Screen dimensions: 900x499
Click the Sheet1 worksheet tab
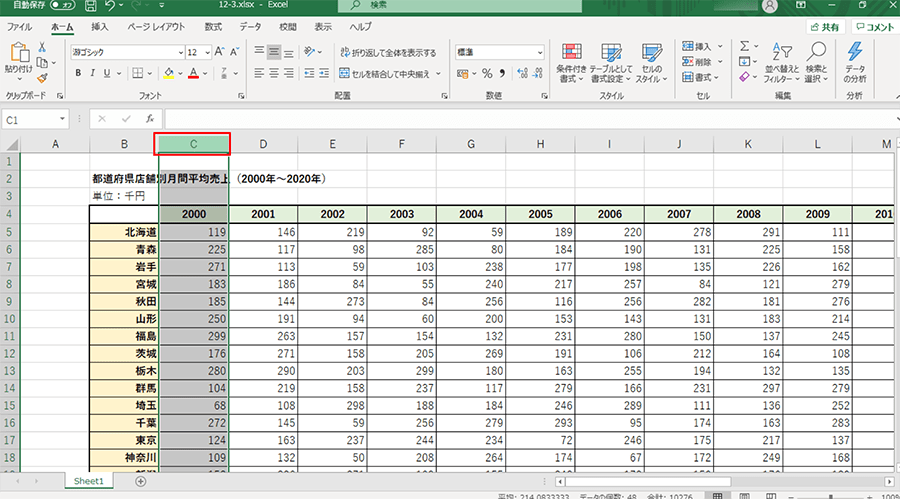(88, 481)
